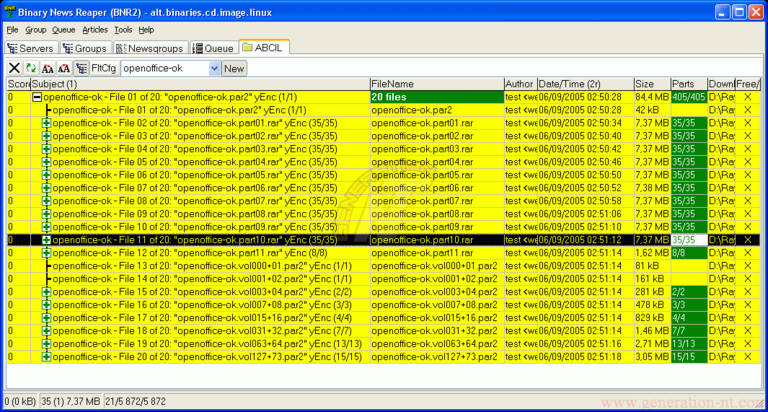
Task: Select the ABCIL tab
Action: (x=264, y=48)
